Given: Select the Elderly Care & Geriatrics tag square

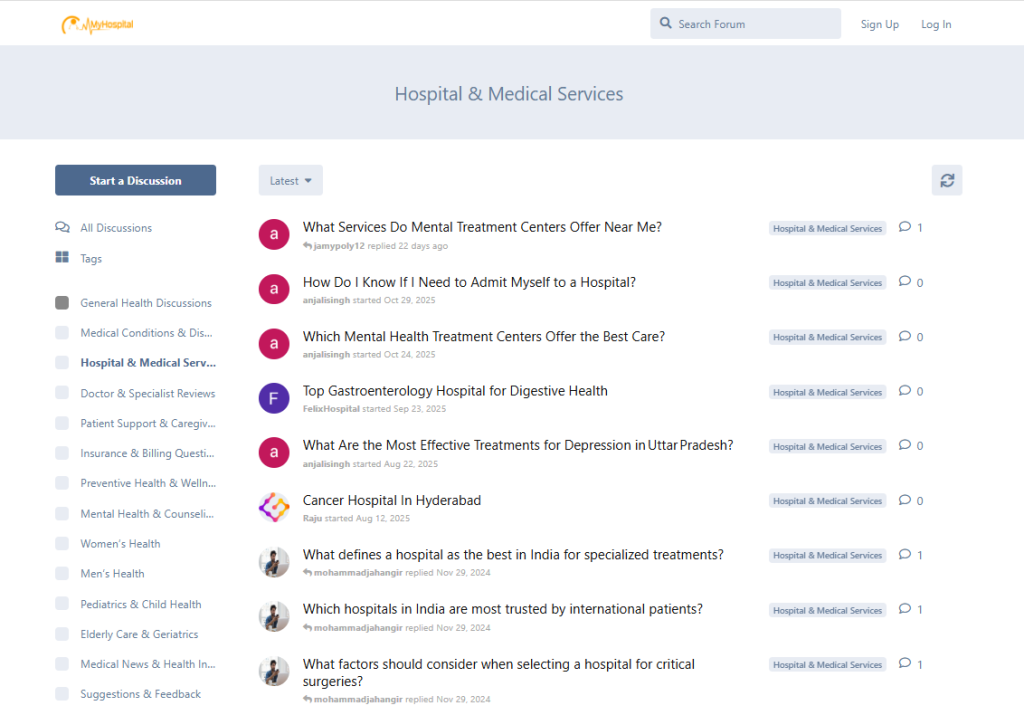Looking at the screenshot, I should pyautogui.click(x=62, y=634).
